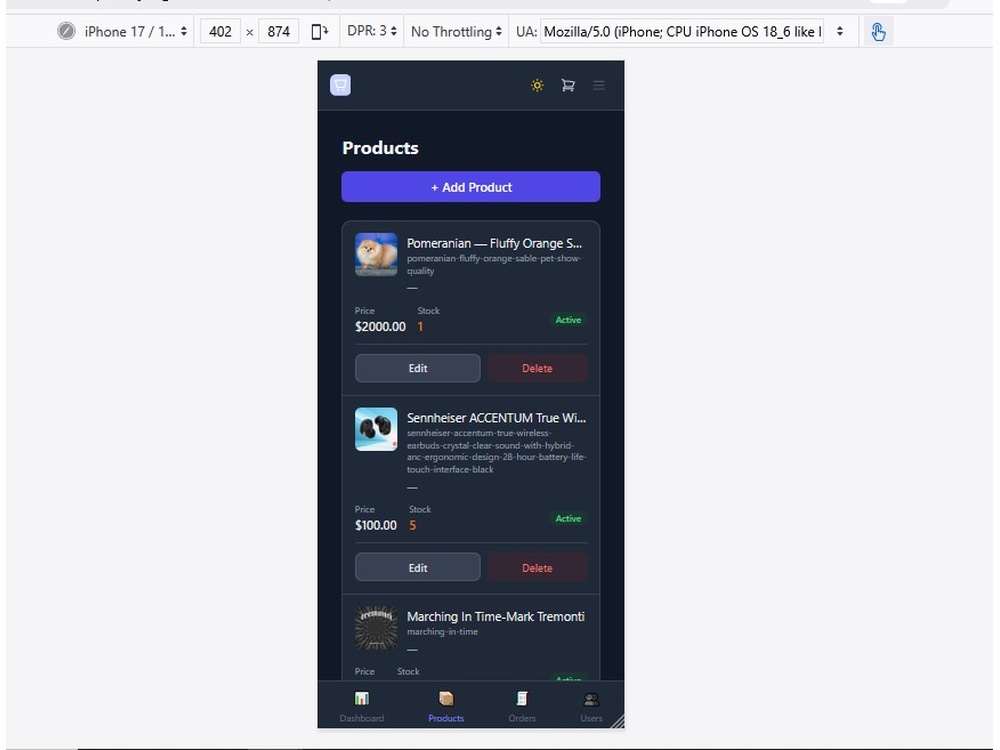
Task: Open the Sennheiser earbuds thumbnail
Action: tap(376, 429)
